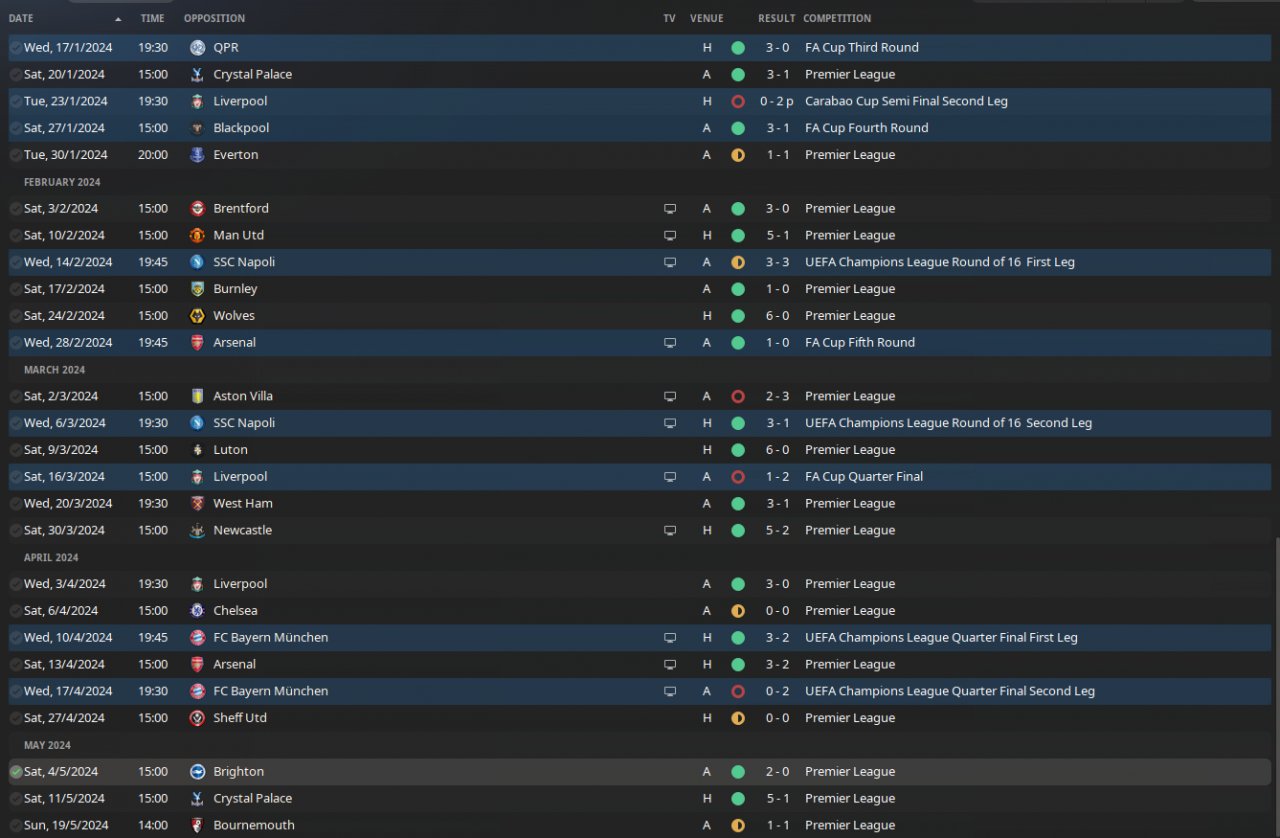1280x838 pixels.
Task: Click orange draw indicator on Everton row
Action: point(738,155)
